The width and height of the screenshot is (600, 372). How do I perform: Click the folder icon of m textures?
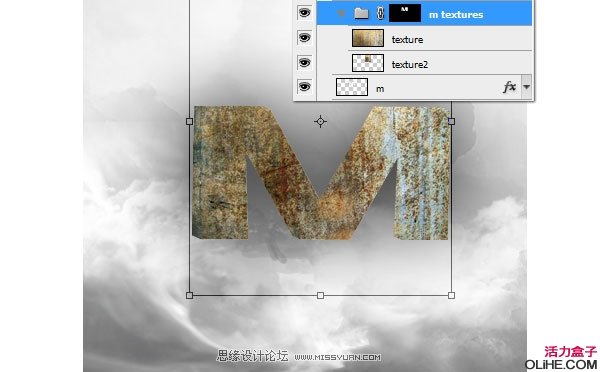(361, 14)
